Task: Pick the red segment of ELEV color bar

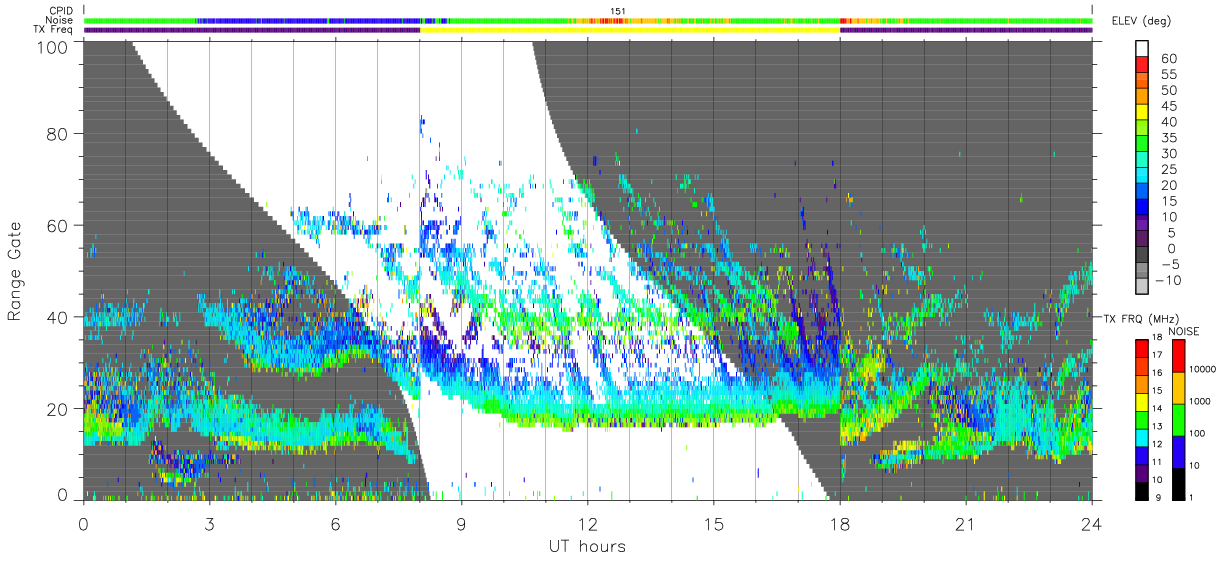Action: [1143, 66]
